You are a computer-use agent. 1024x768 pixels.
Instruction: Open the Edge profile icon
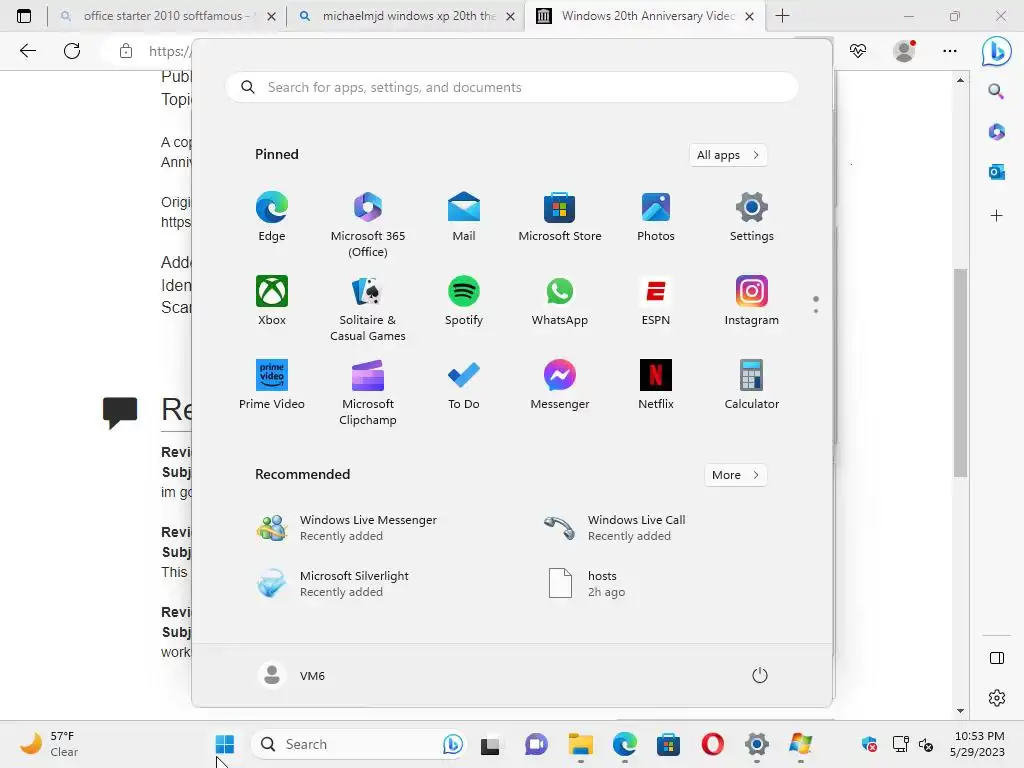904,51
